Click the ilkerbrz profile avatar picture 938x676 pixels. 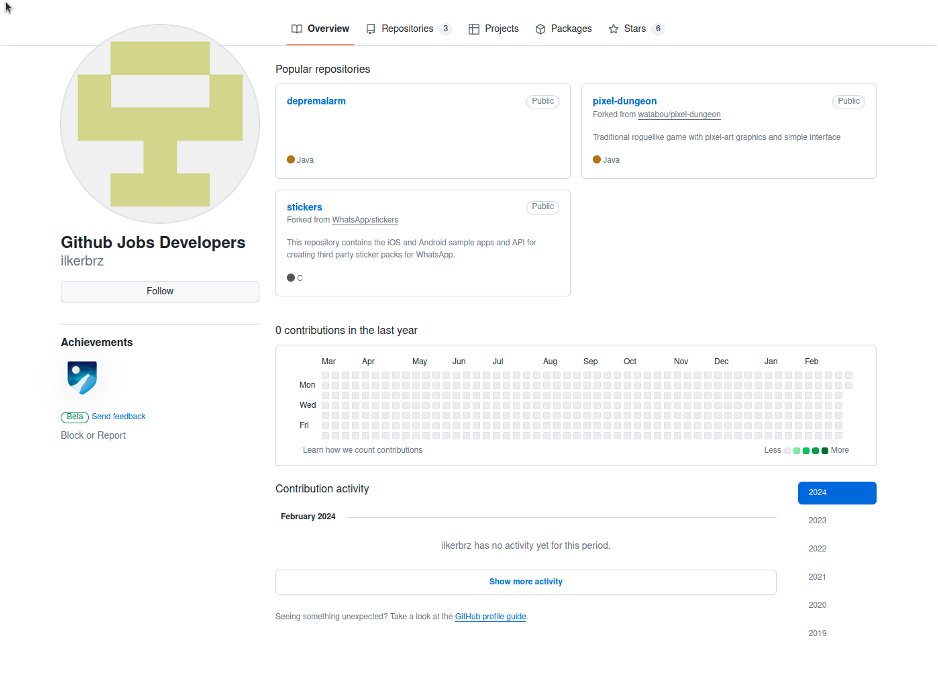[160, 123]
